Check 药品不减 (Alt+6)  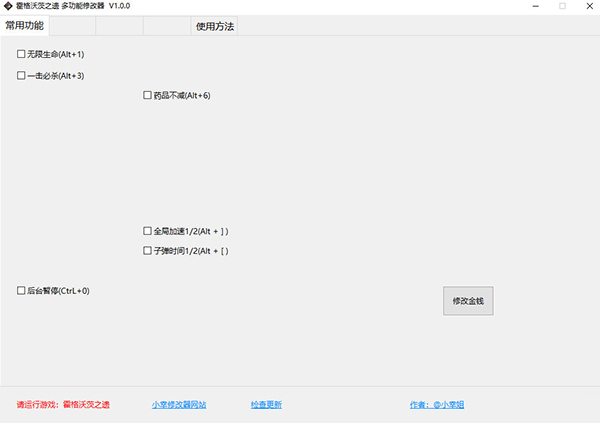(x=147, y=95)
